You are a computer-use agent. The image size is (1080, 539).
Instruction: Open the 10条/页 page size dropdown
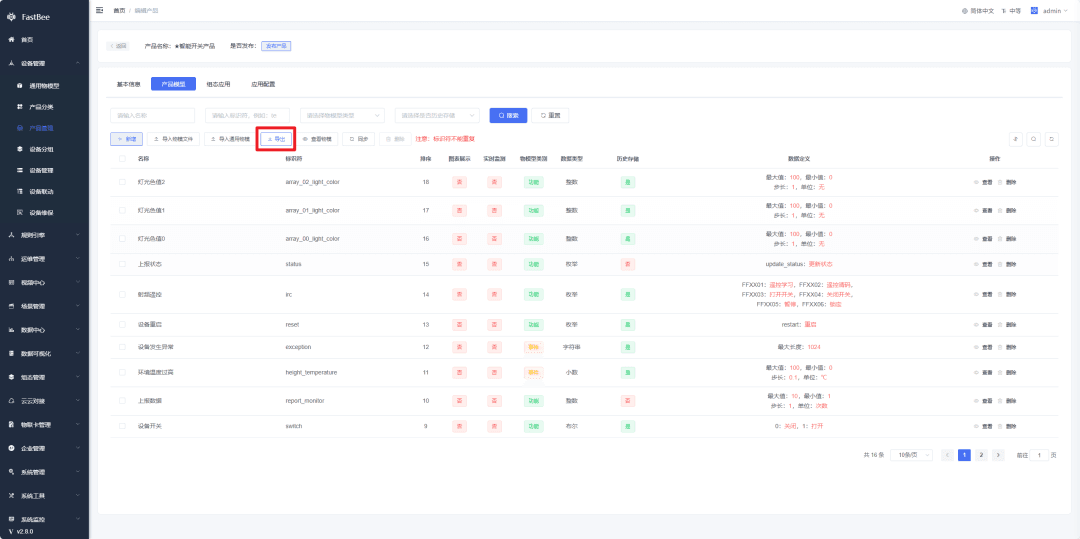click(911, 455)
